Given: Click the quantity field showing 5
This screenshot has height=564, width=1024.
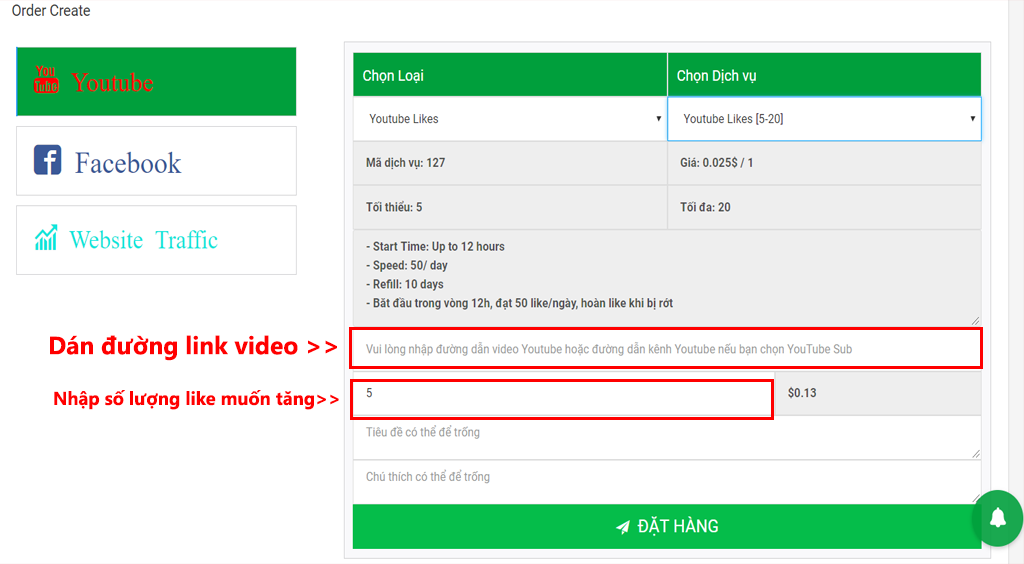Looking at the screenshot, I should point(563,398).
